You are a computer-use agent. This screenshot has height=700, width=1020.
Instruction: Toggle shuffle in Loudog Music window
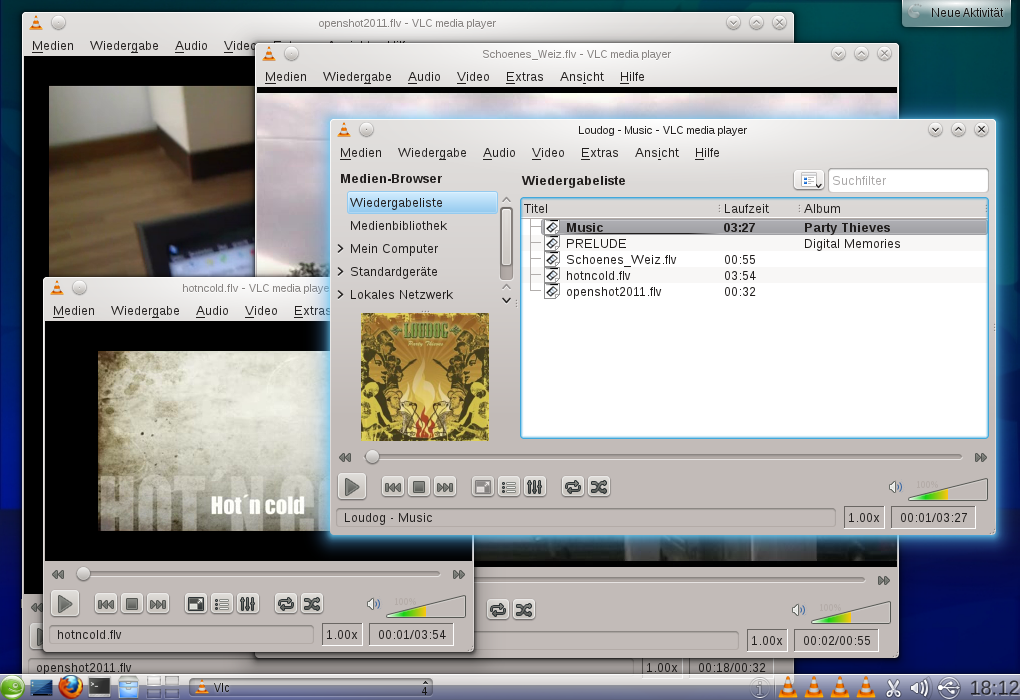tap(598, 487)
